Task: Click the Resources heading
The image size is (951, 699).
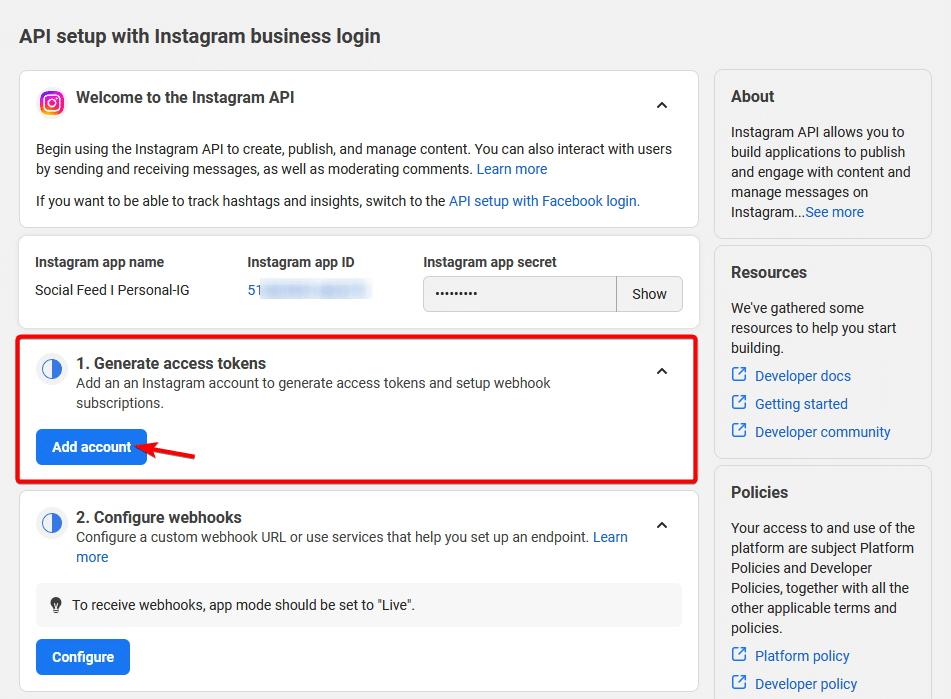Action: [768, 272]
